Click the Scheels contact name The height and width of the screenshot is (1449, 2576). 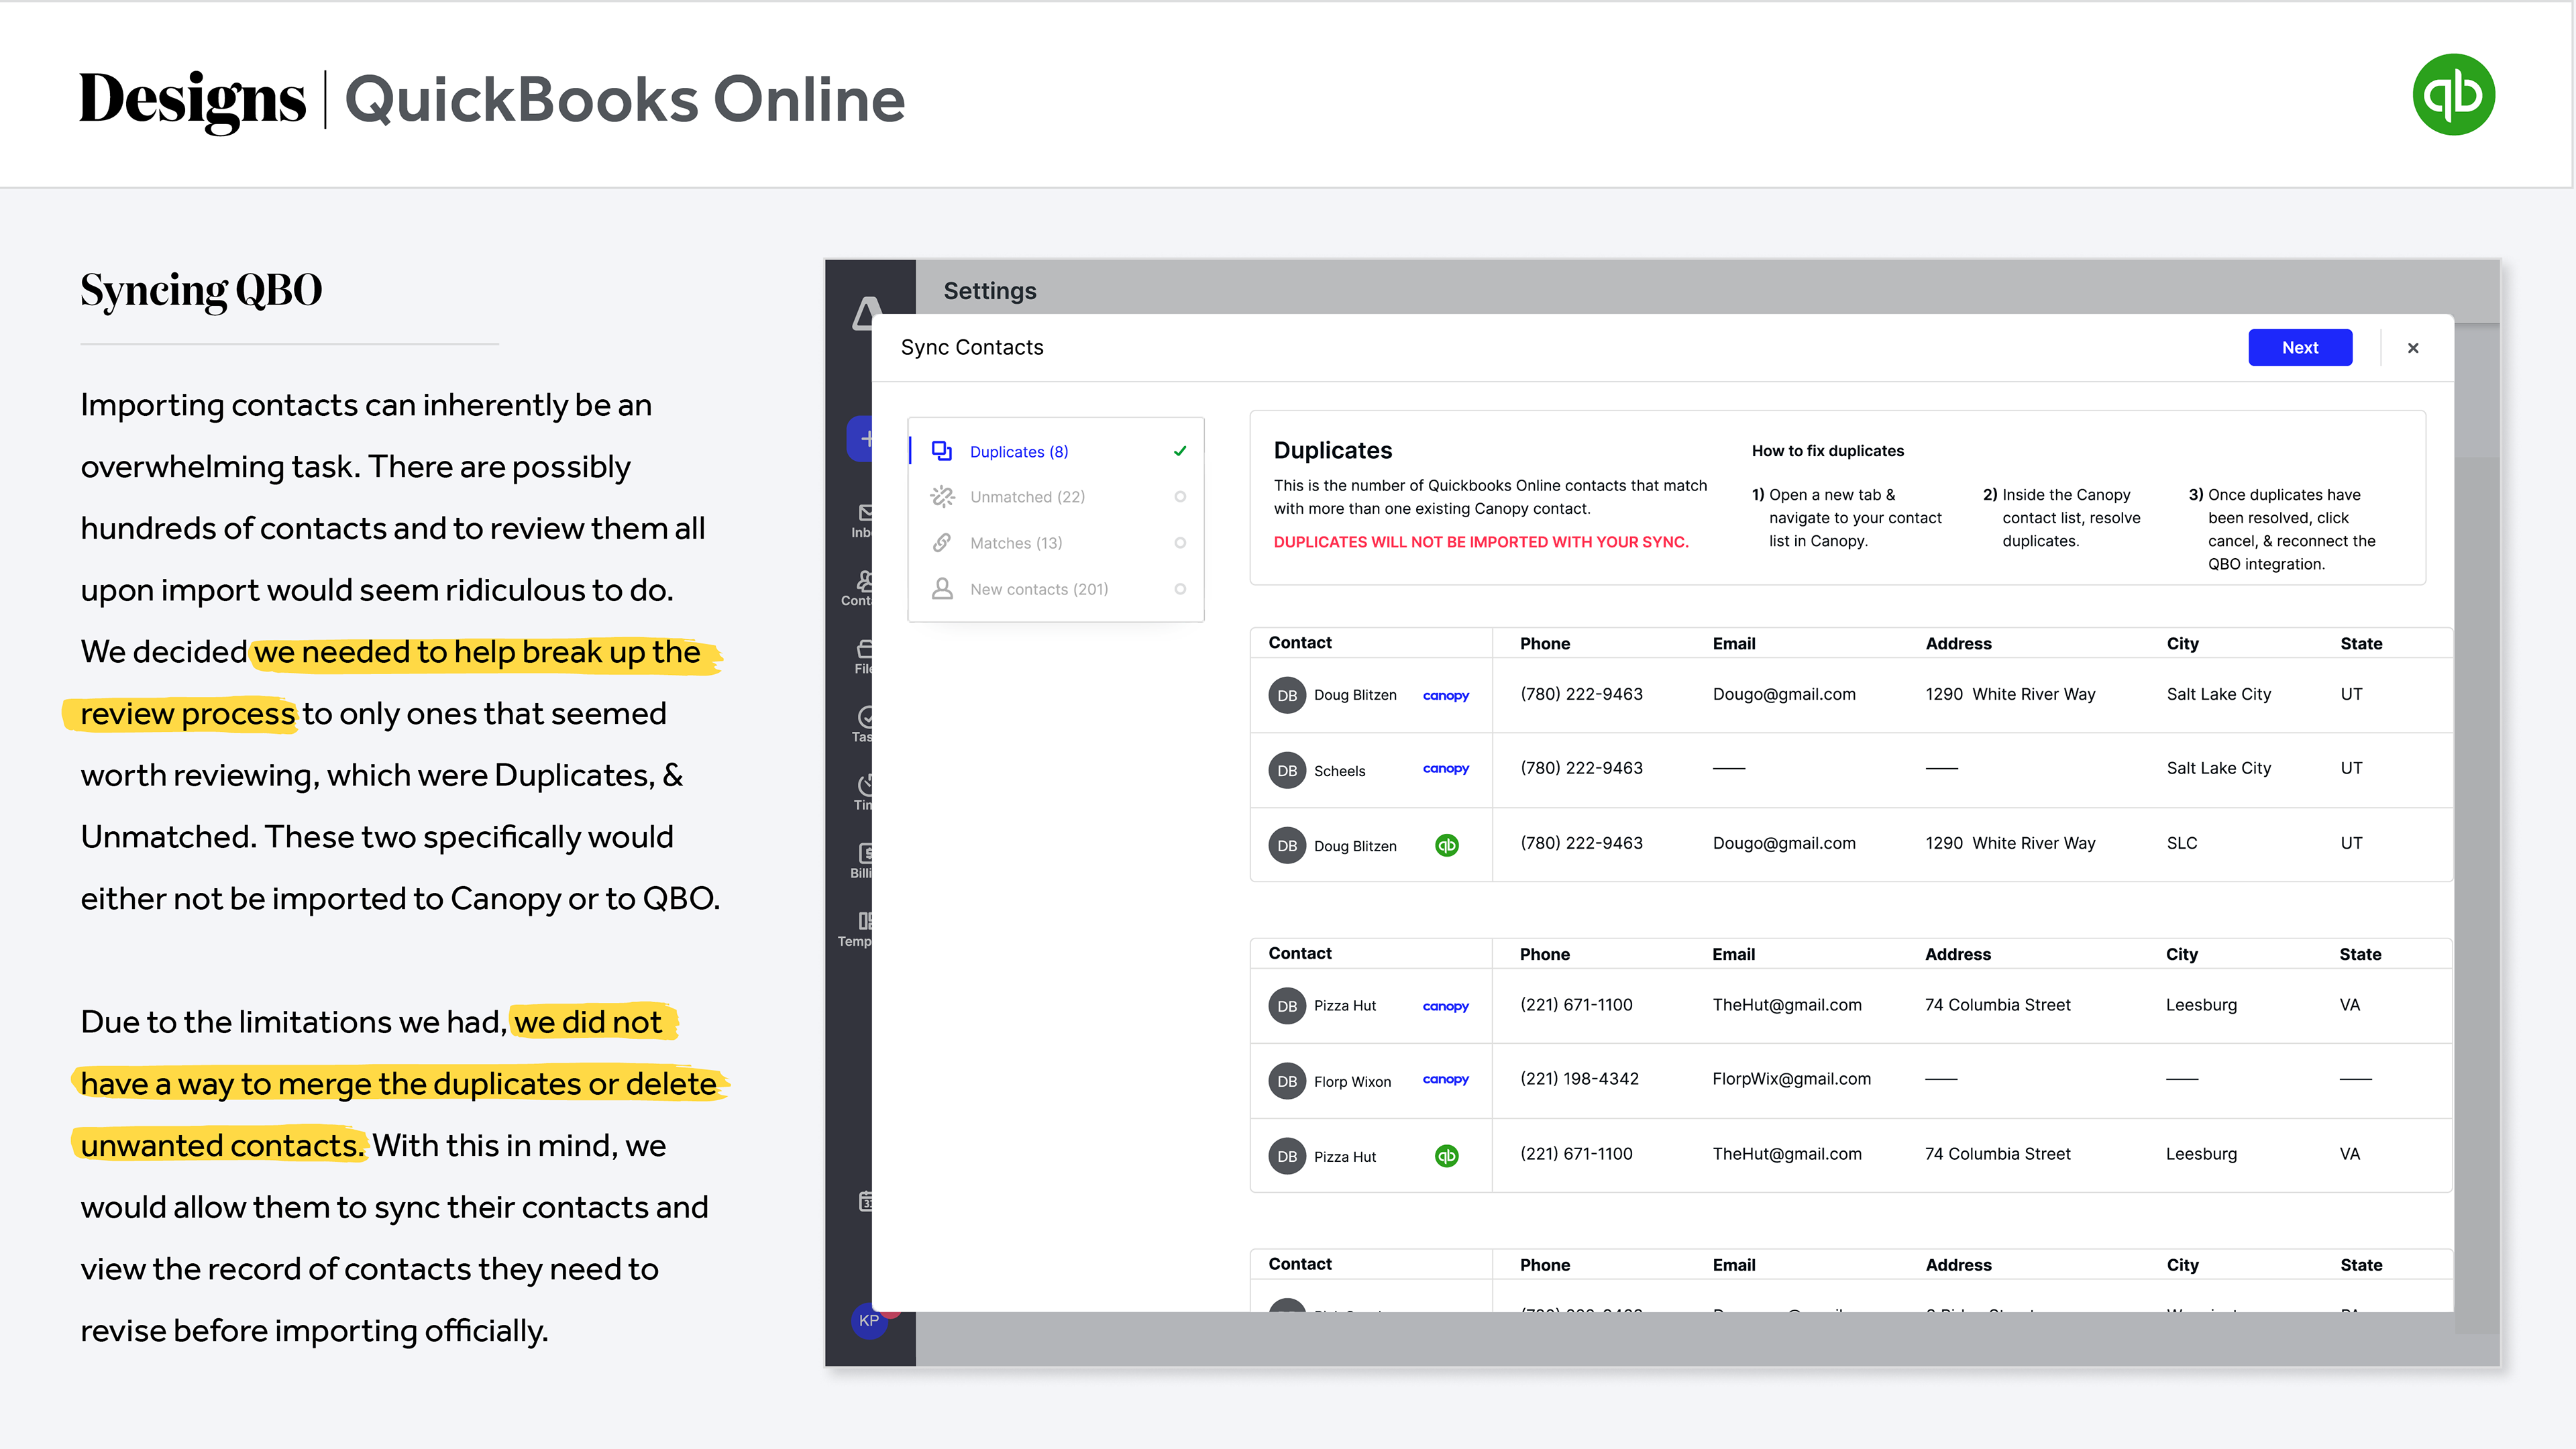(x=1339, y=771)
